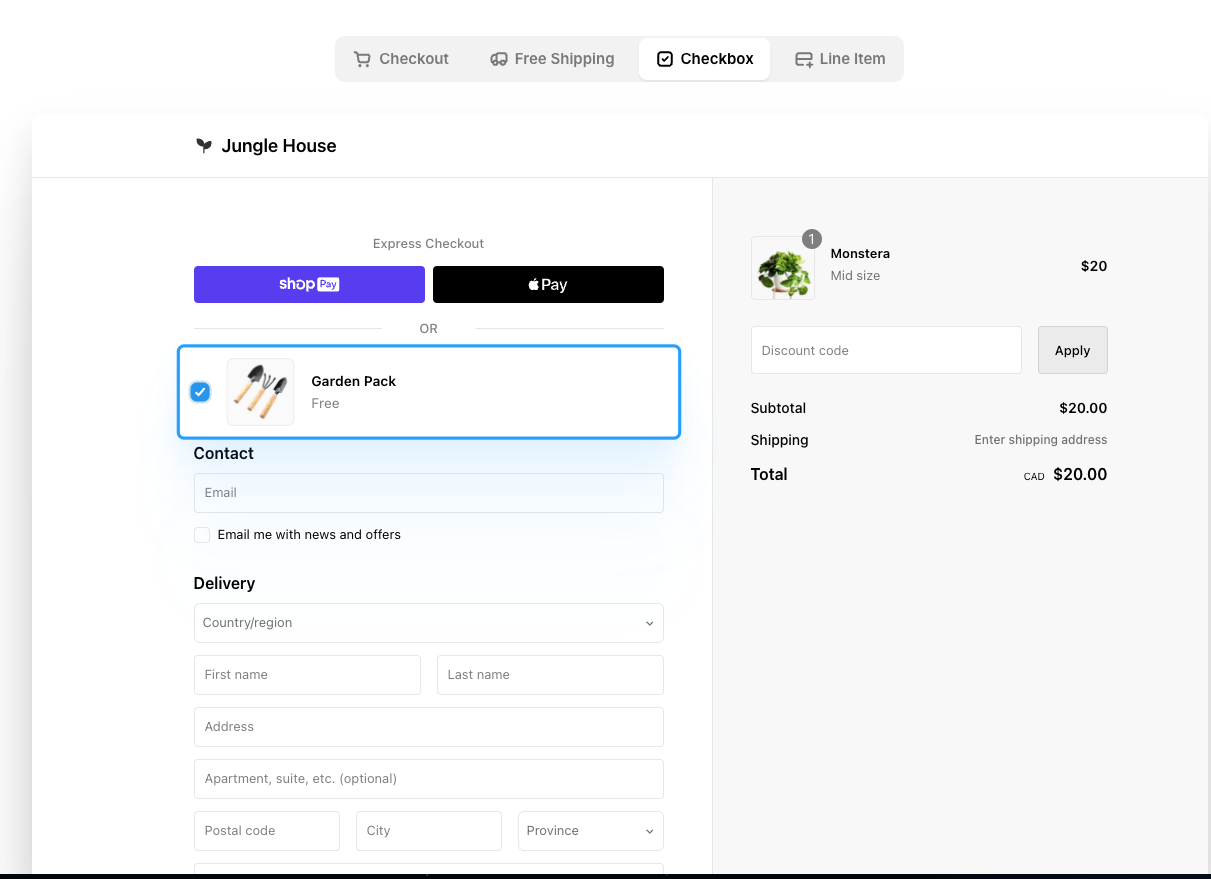The image size is (1211, 879).
Task: Focus the Discount code field
Action: [886, 350]
